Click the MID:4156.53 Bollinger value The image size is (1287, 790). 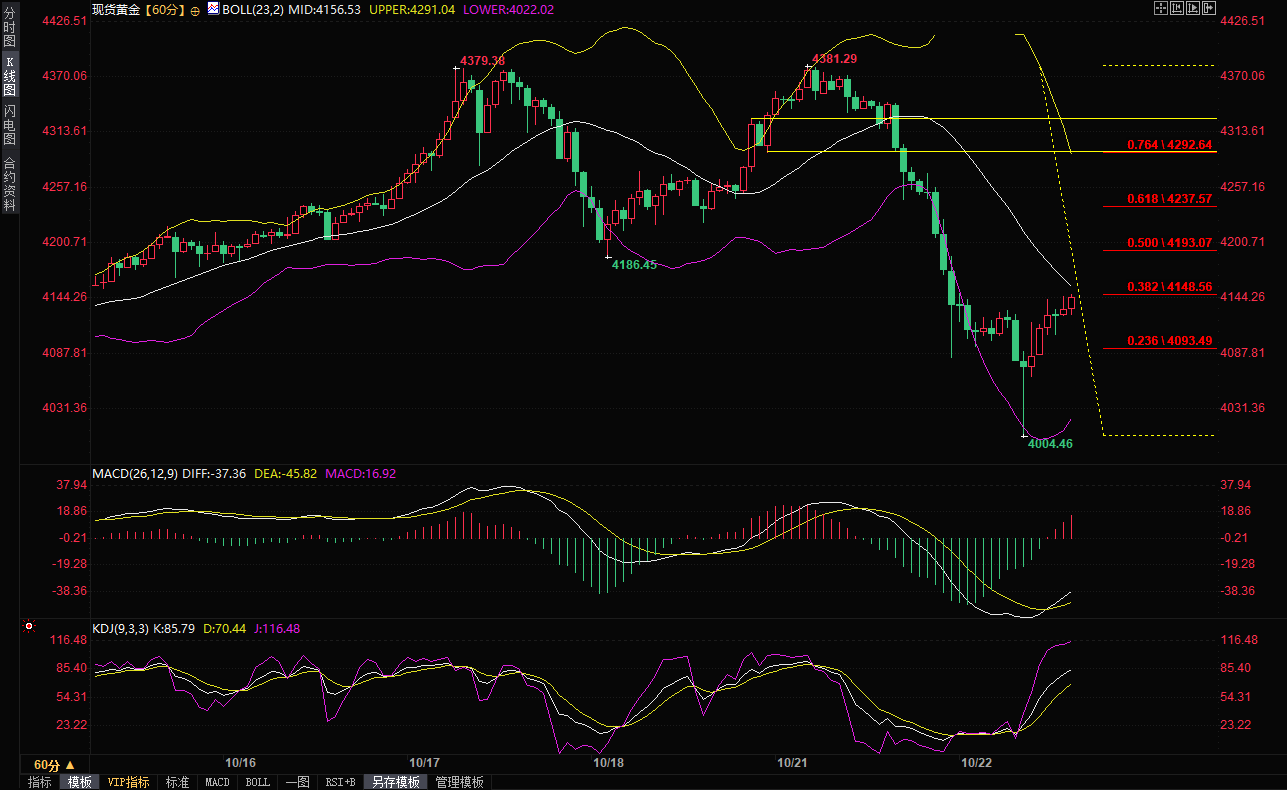pos(324,9)
